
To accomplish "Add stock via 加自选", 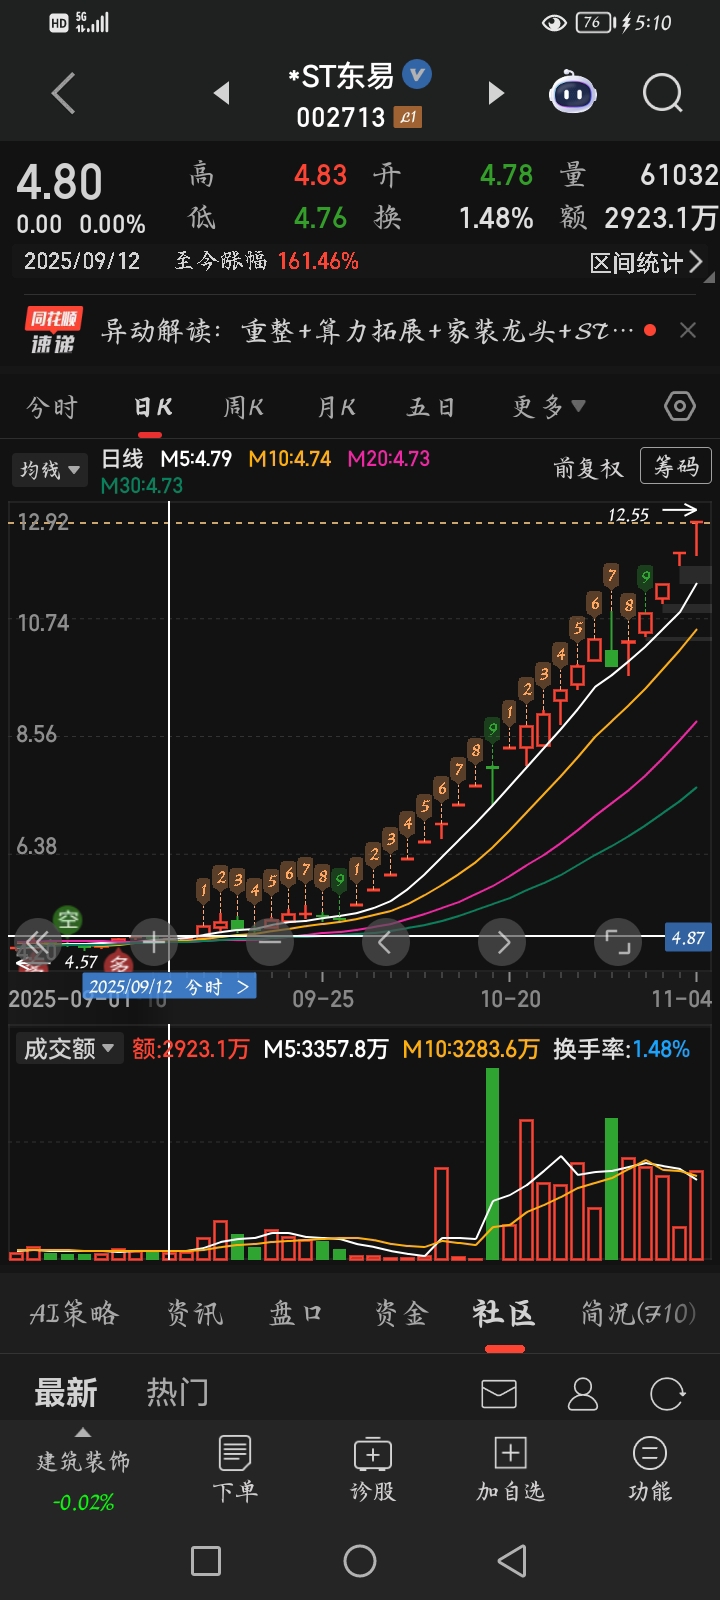I will point(511,1468).
